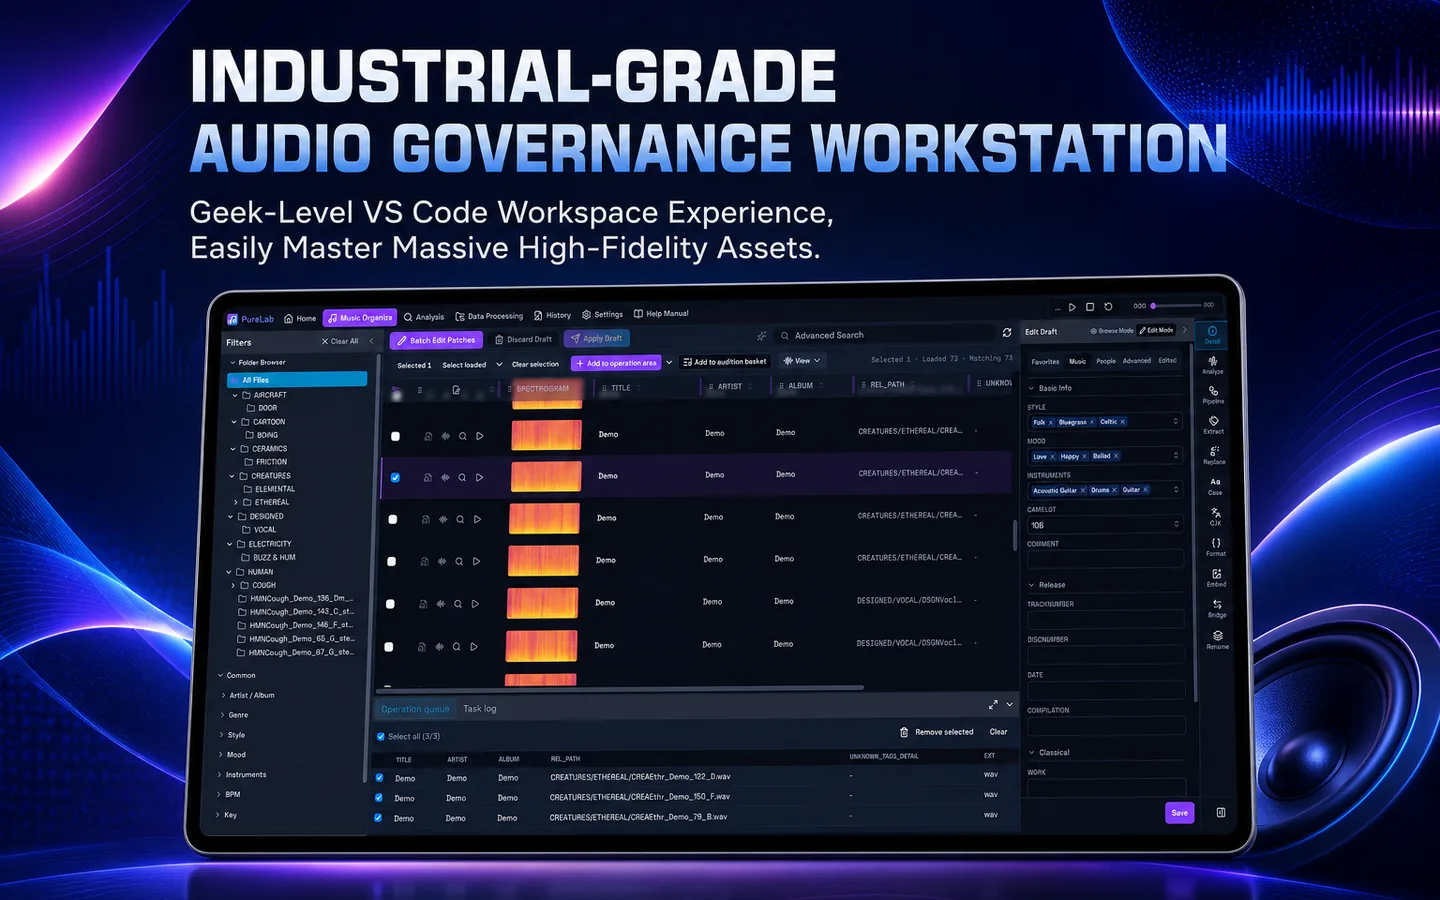Viewport: 1440px width, 900px height.
Task: Click the sparkle icon left of Advanced Search
Action: (x=762, y=336)
